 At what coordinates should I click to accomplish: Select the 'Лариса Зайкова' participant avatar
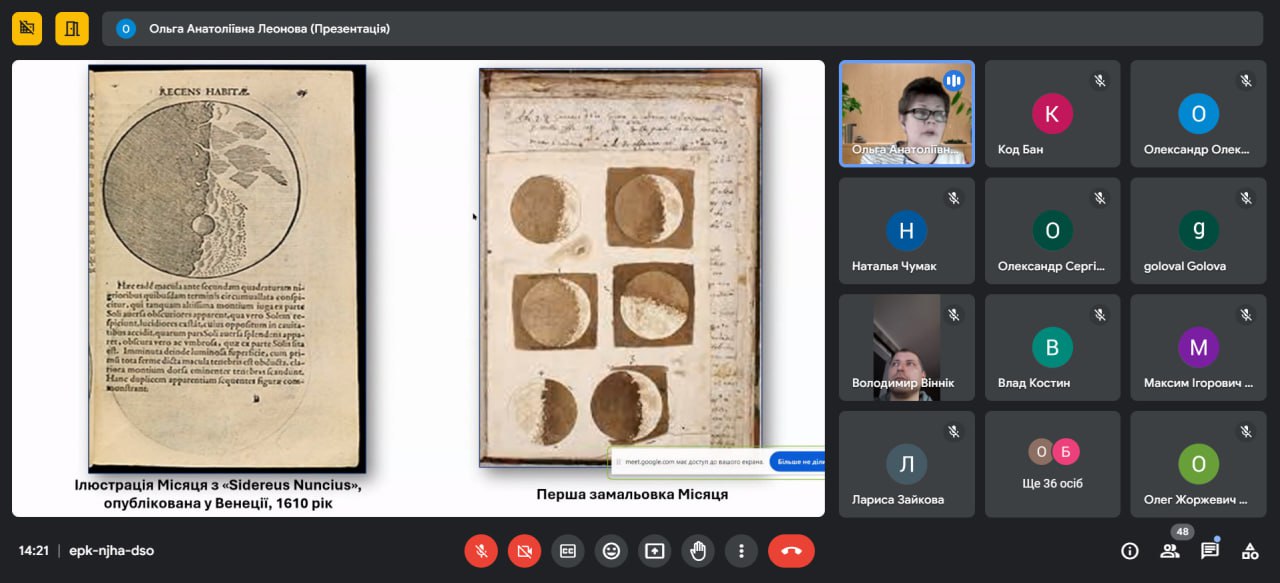906,464
